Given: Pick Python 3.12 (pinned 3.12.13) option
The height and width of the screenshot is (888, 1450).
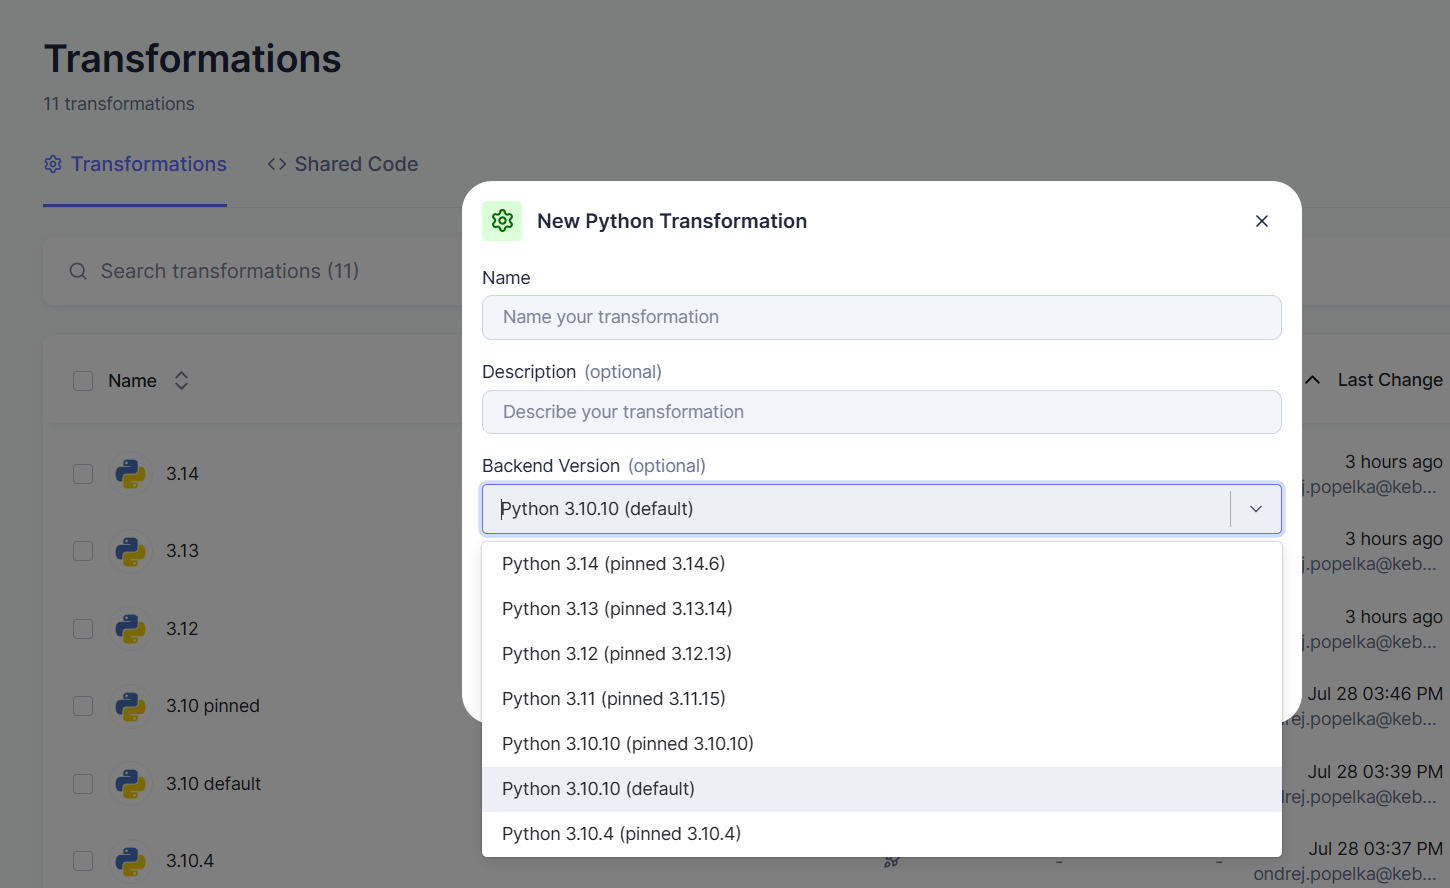Looking at the screenshot, I should tap(882, 654).
